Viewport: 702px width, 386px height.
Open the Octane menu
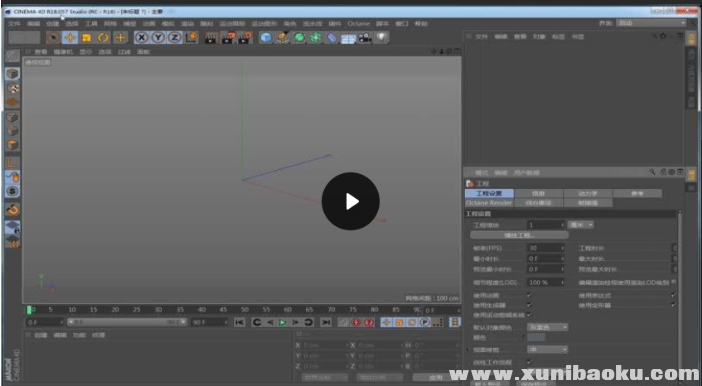(359, 23)
